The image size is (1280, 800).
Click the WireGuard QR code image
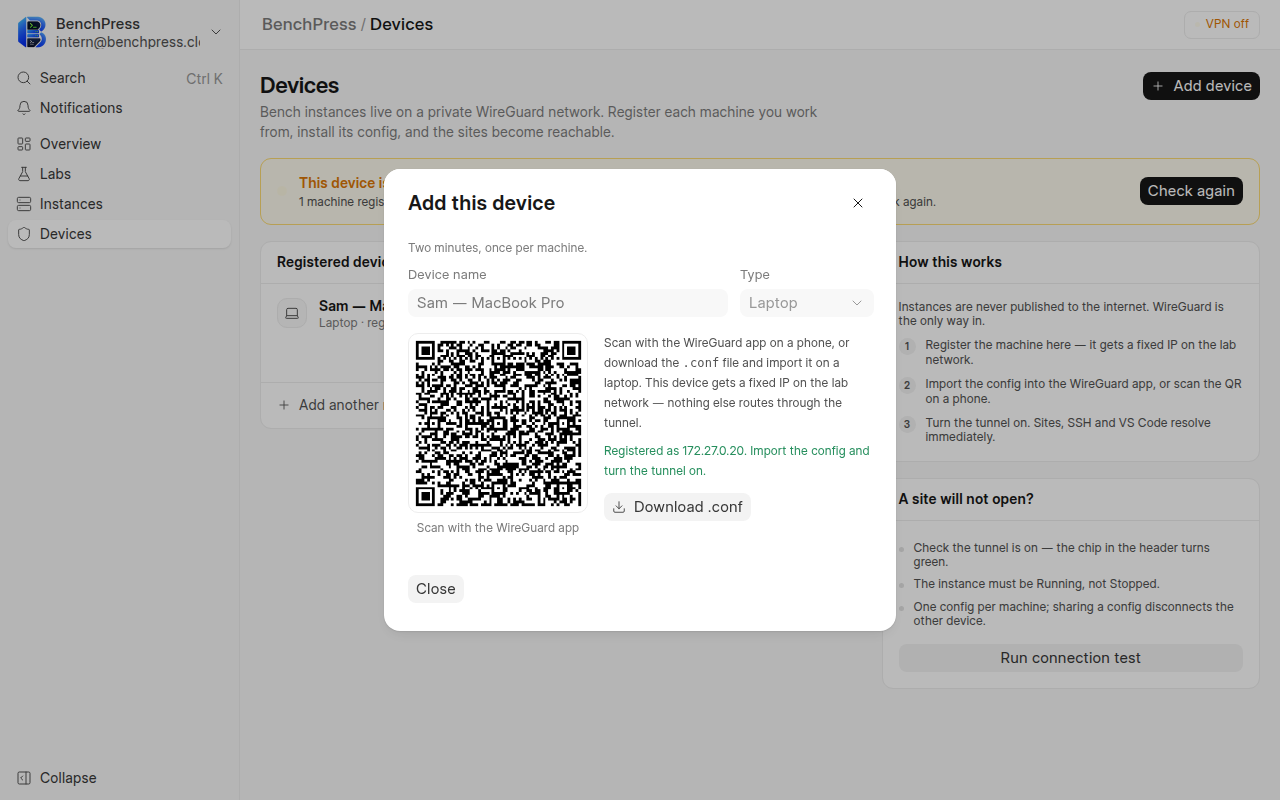click(498, 423)
